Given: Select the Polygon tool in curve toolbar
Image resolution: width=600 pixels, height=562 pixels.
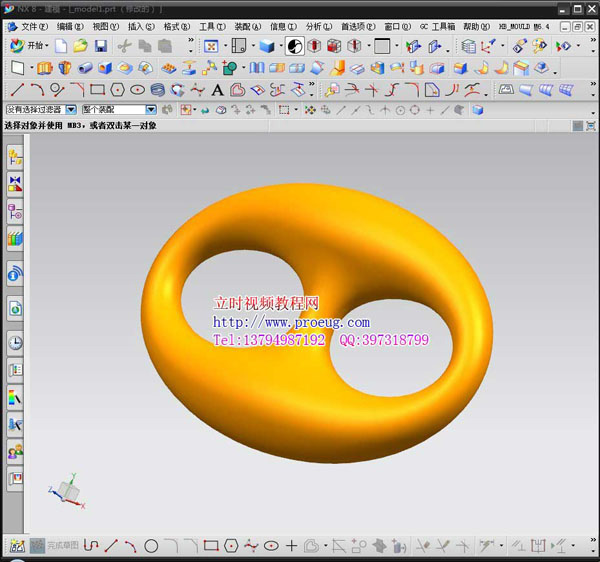Looking at the screenshot, I should pyautogui.click(x=117, y=90).
